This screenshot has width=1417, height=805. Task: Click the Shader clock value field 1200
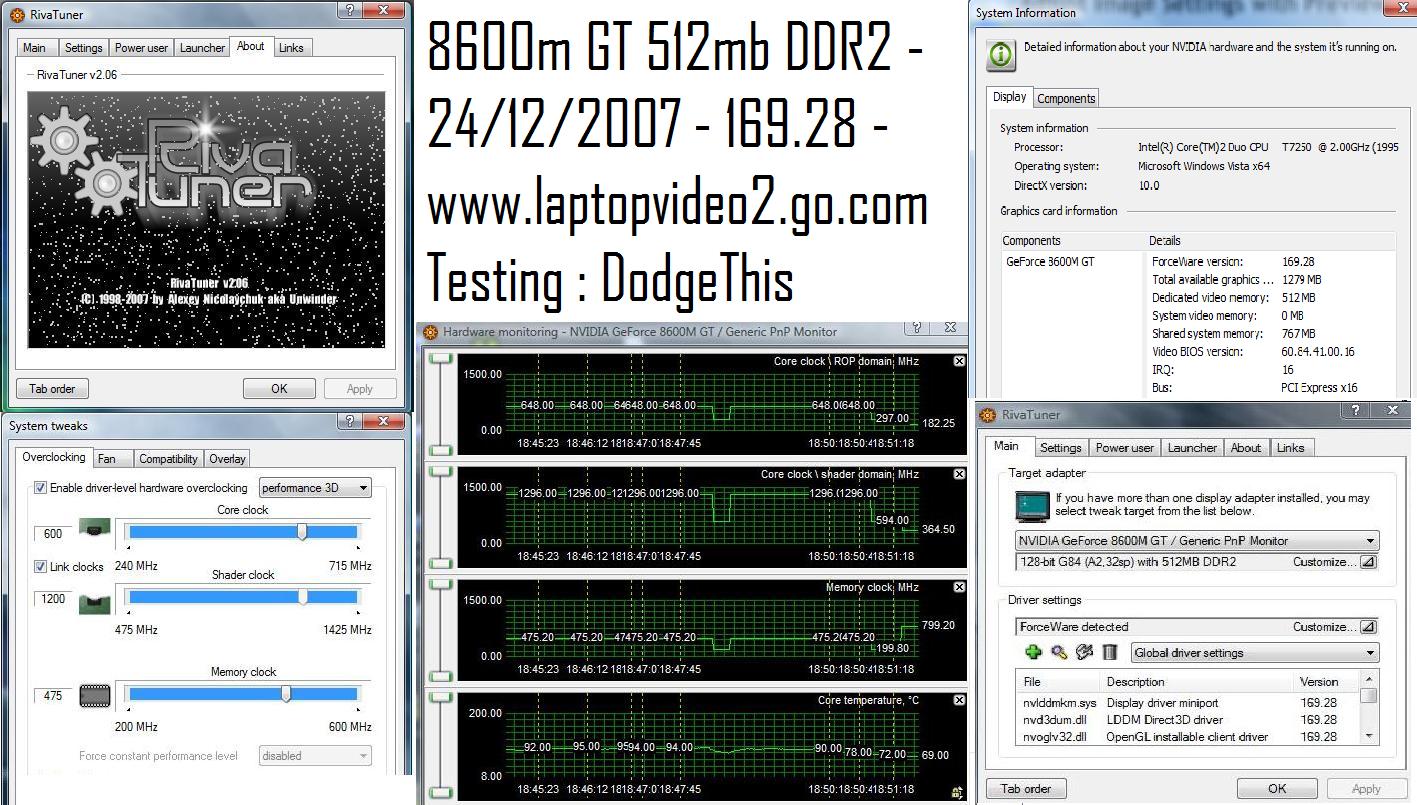point(53,598)
